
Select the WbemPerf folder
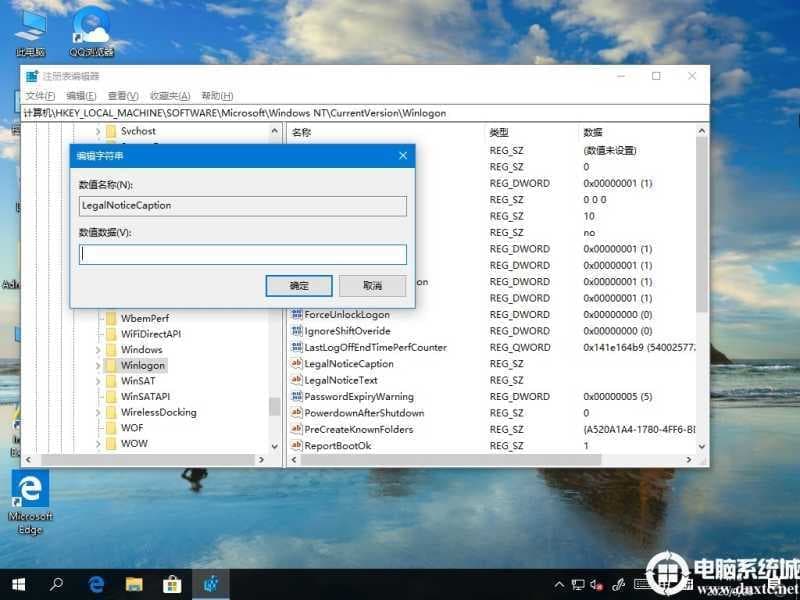click(144, 318)
